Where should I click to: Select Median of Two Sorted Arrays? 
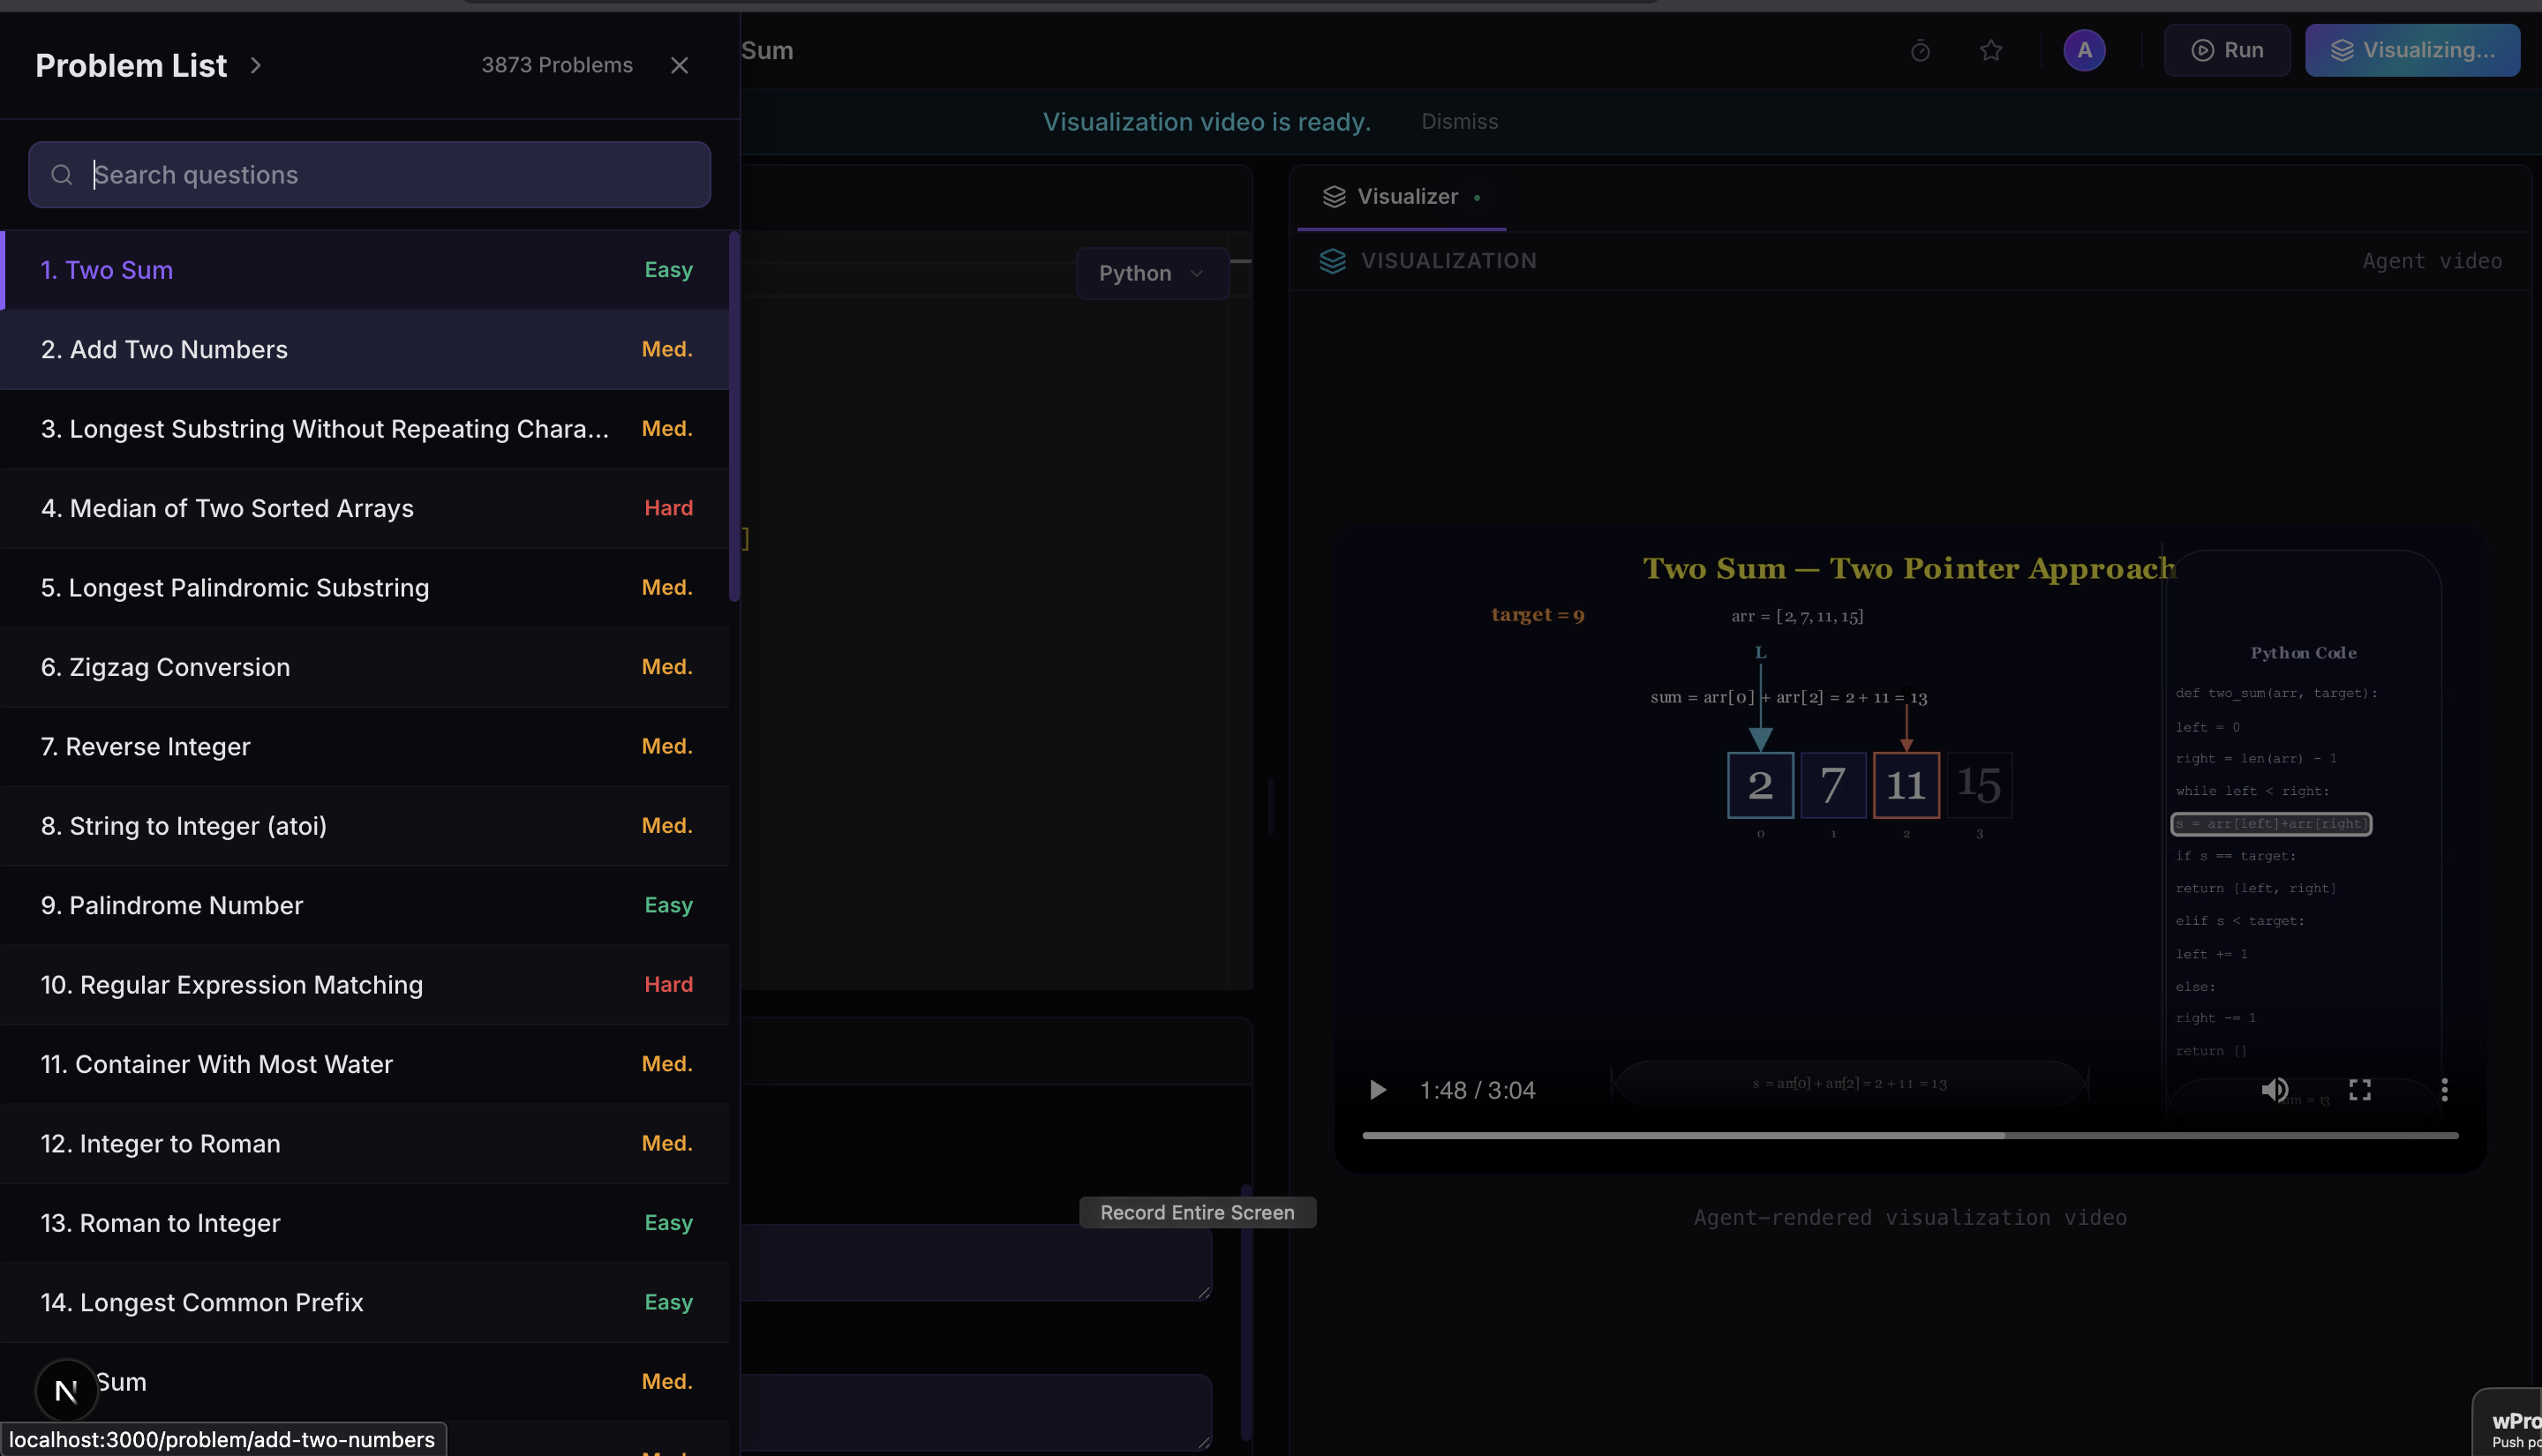pyautogui.click(x=227, y=508)
